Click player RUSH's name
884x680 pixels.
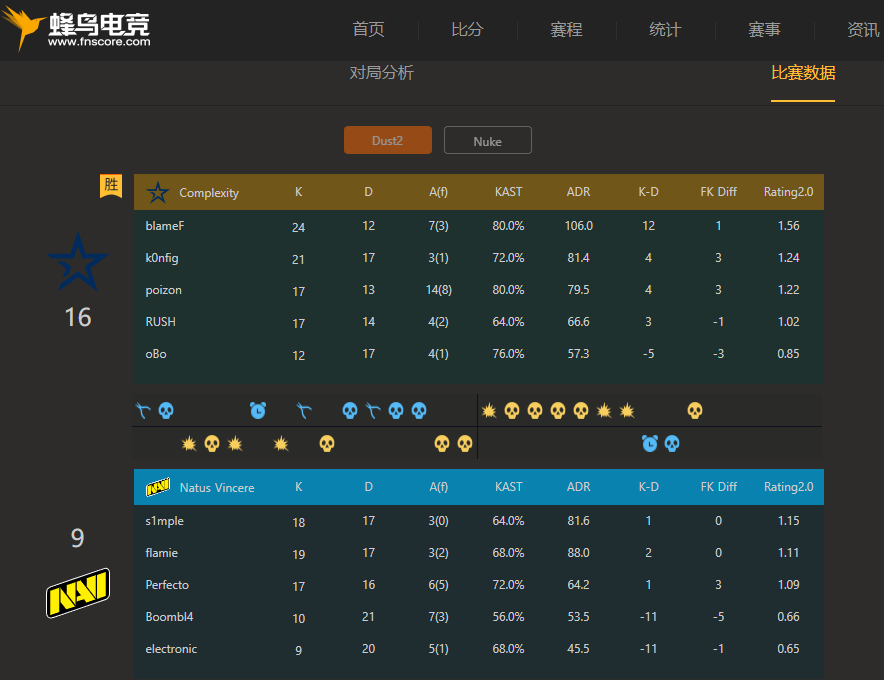coord(161,321)
